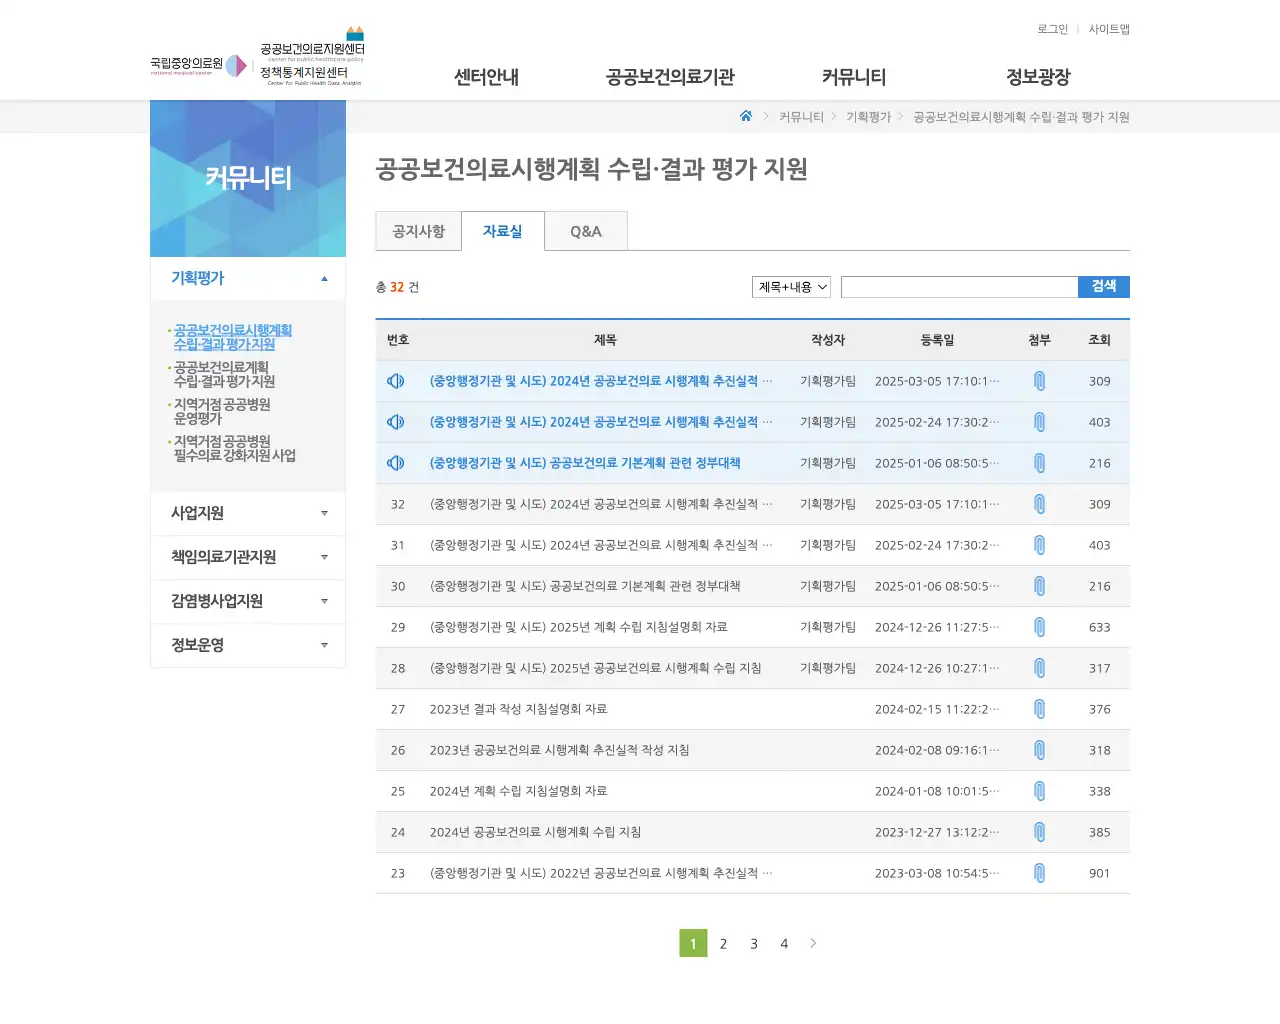Screen dimensions: 1280x1024
Task: Expand the 정보운영 sidebar menu
Action: [248, 645]
